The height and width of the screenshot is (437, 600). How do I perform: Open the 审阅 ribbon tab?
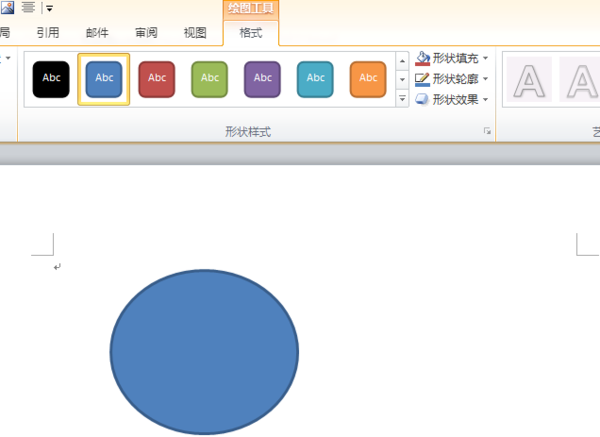[x=146, y=33]
